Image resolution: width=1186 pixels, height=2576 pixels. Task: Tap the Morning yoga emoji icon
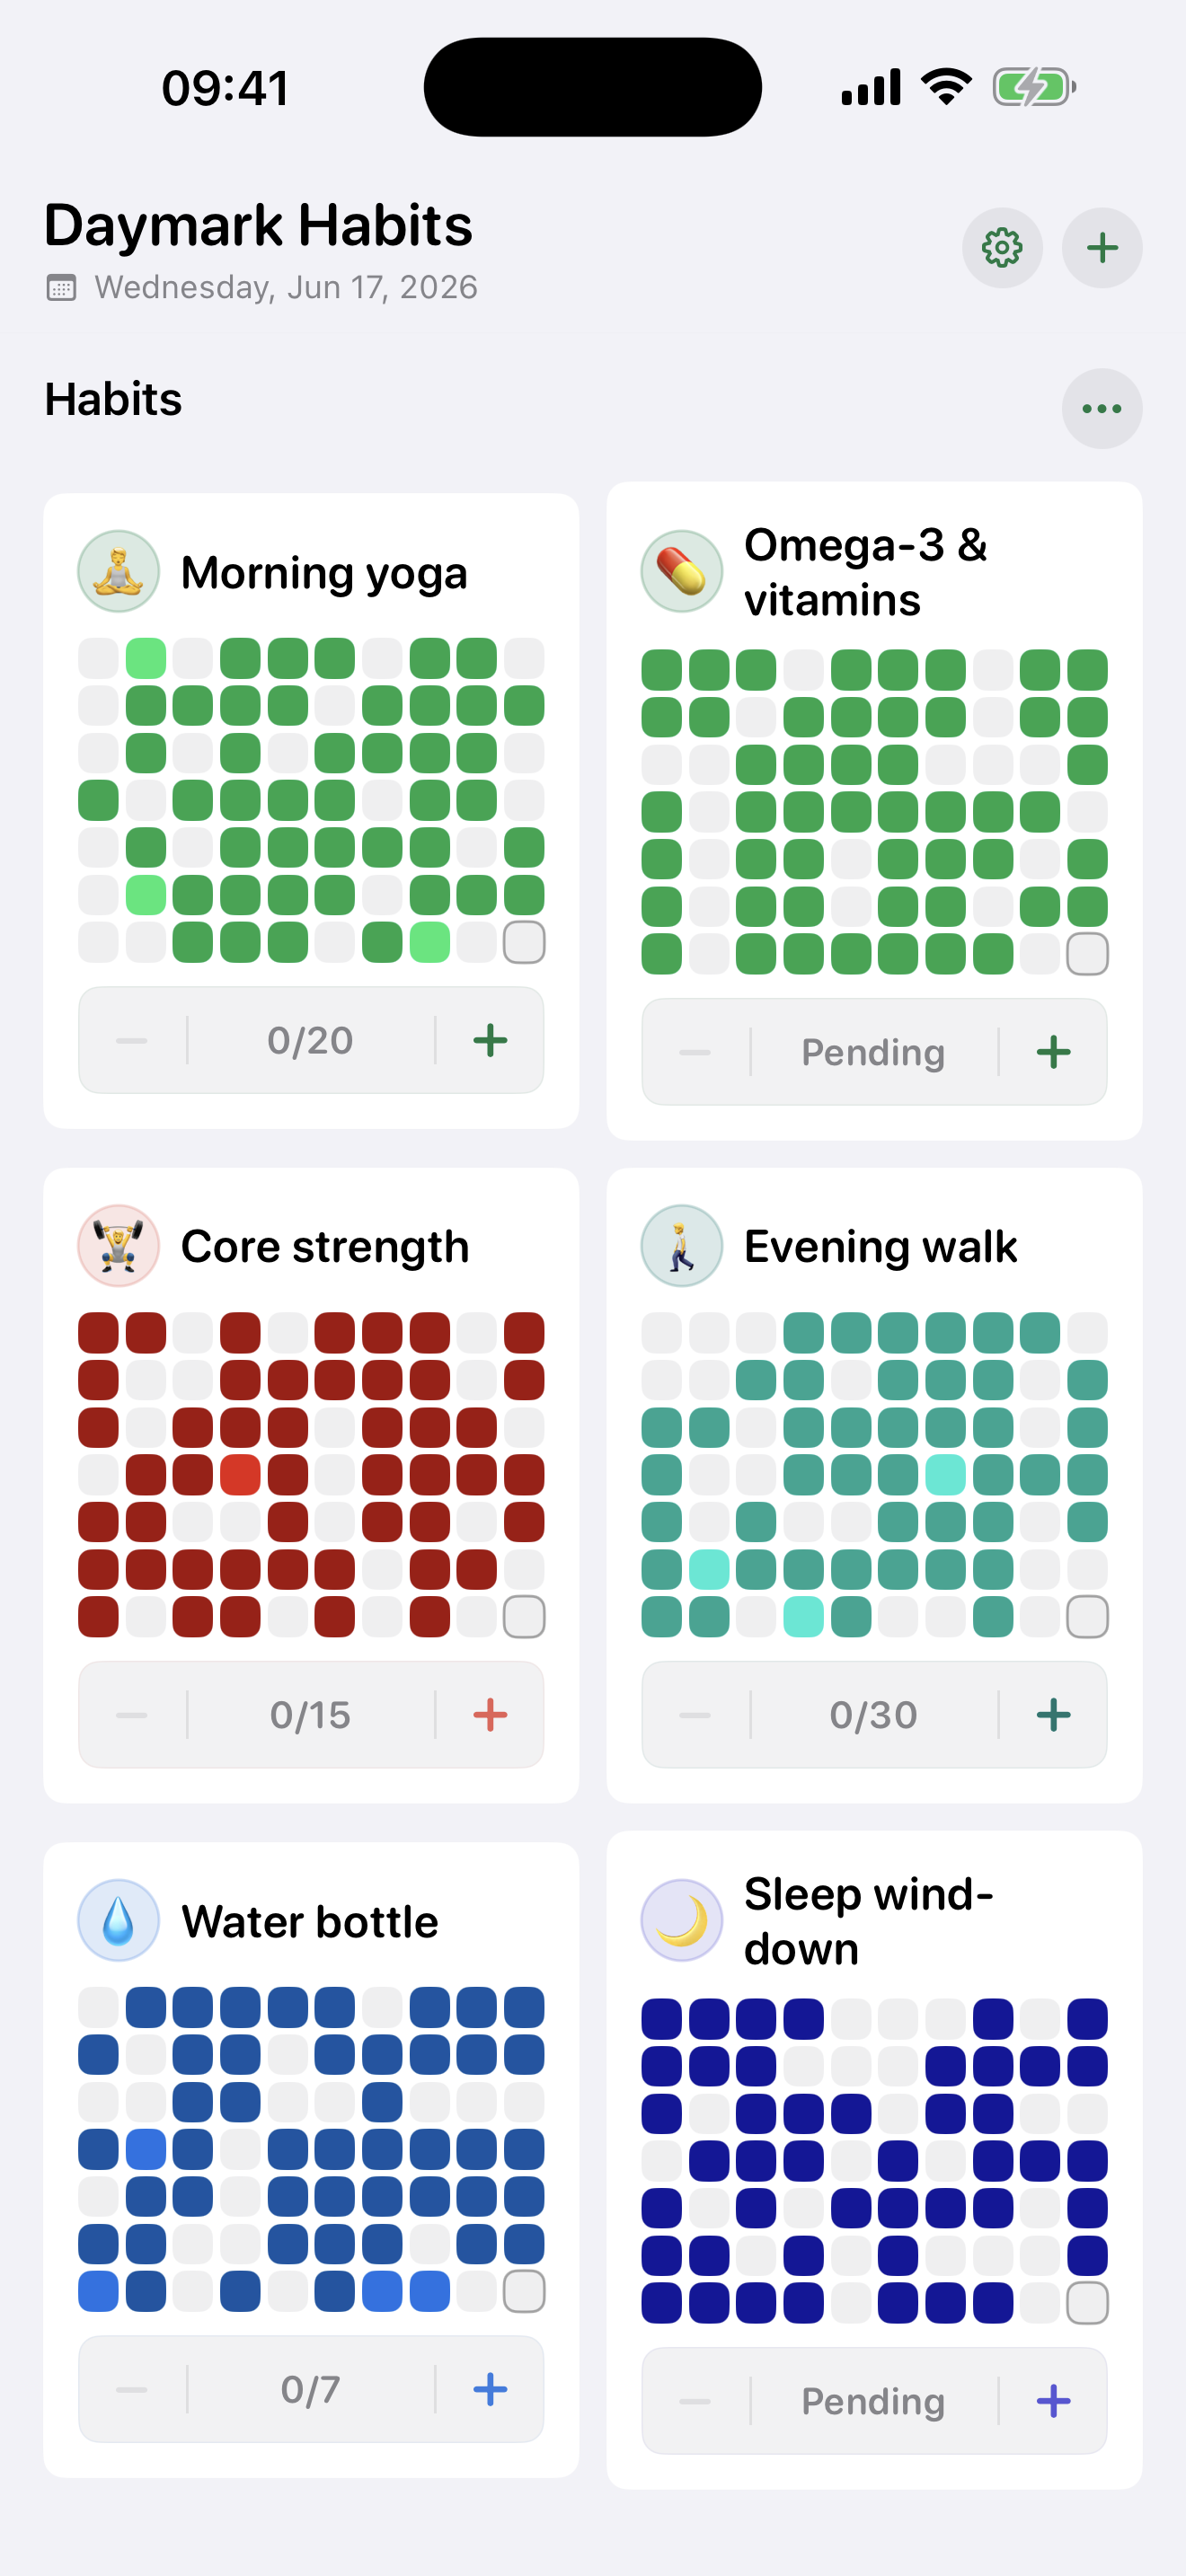119,572
